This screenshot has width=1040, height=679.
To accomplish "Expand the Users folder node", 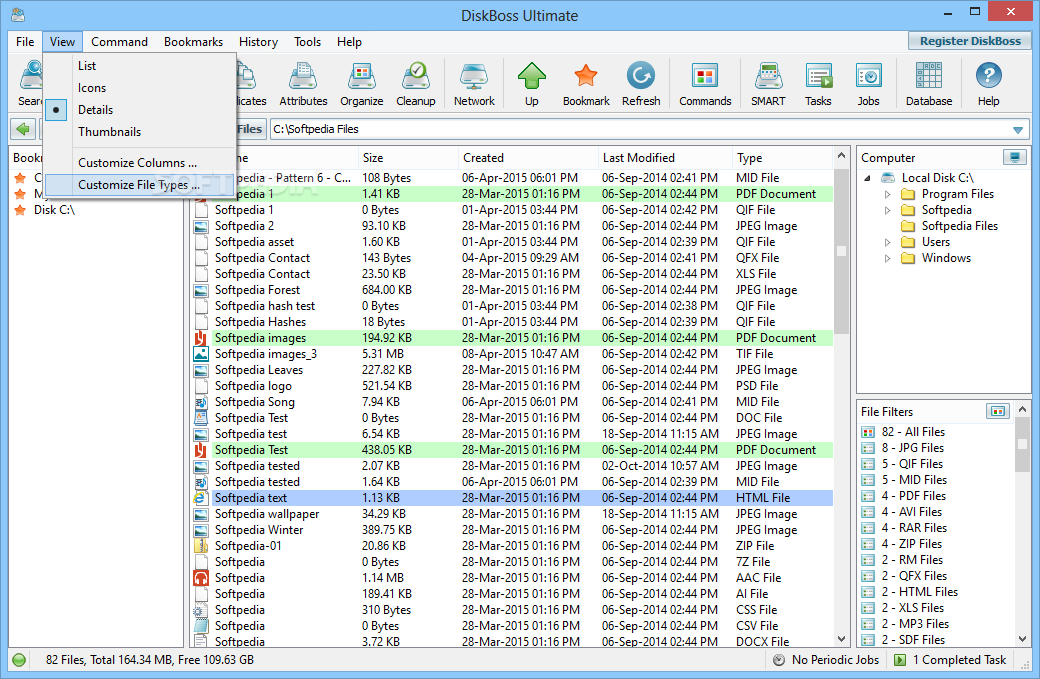I will click(x=887, y=242).
